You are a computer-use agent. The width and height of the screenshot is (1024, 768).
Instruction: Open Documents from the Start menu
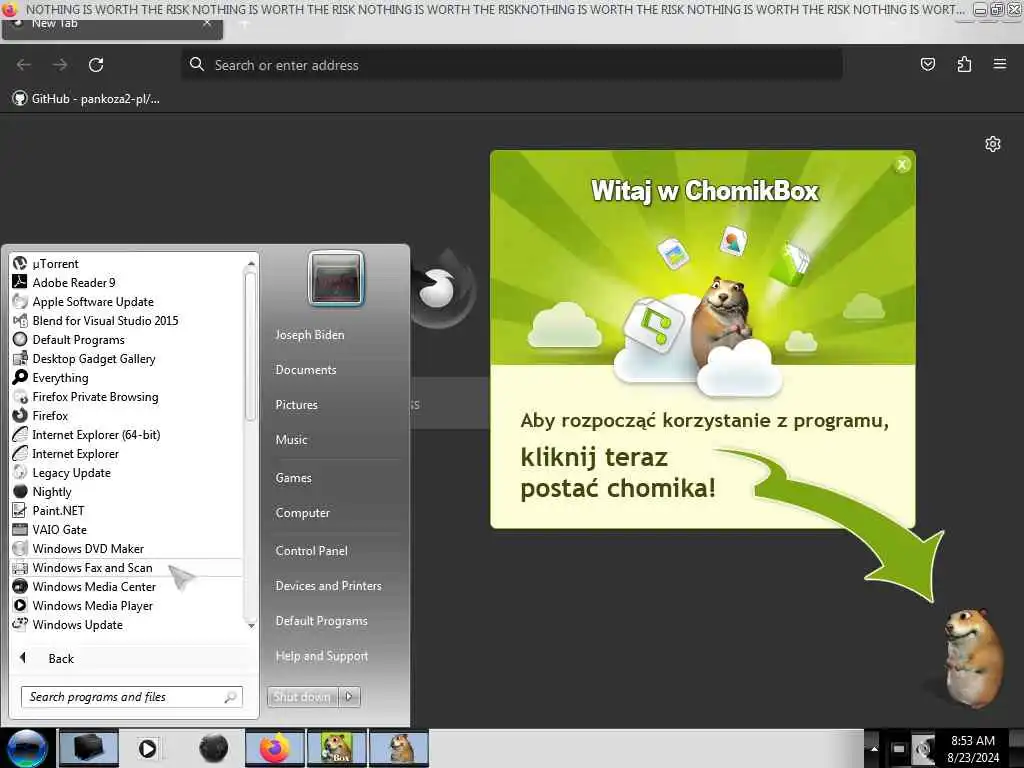point(306,370)
